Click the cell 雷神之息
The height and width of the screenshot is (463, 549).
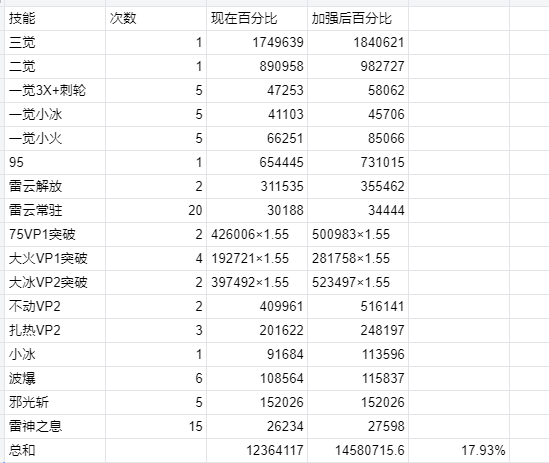point(55,426)
